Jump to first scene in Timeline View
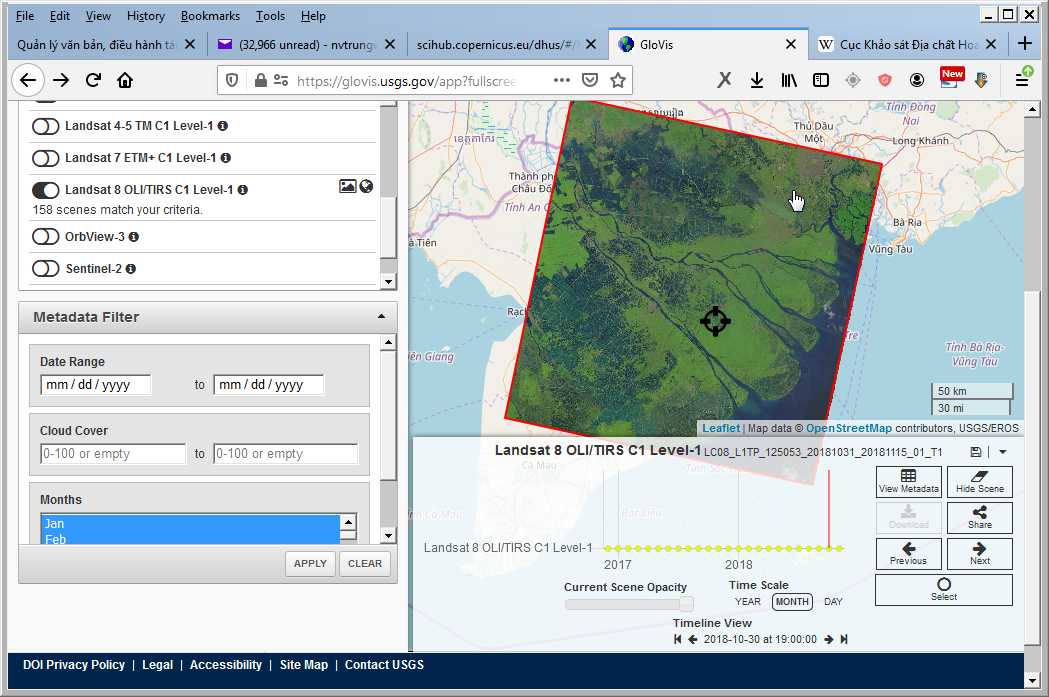 pos(677,639)
